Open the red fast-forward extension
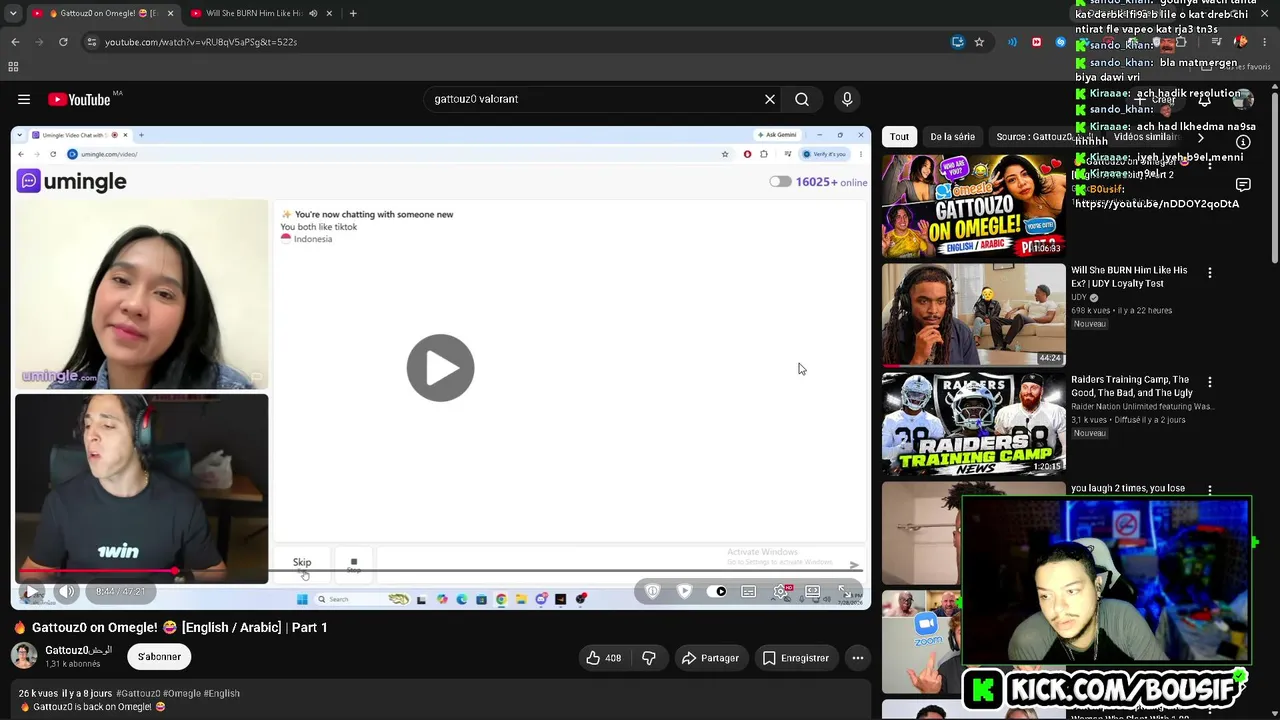The height and width of the screenshot is (720, 1280). tap(1036, 42)
